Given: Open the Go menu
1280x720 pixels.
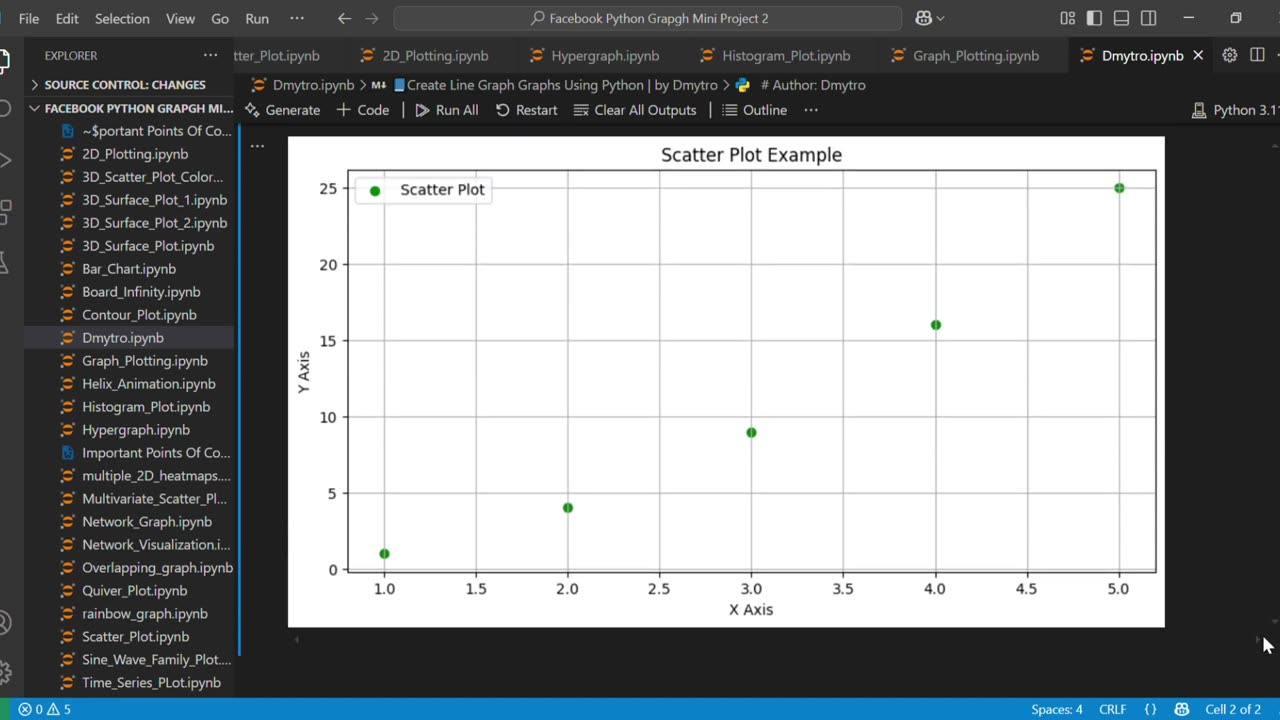Looking at the screenshot, I should tap(220, 18).
